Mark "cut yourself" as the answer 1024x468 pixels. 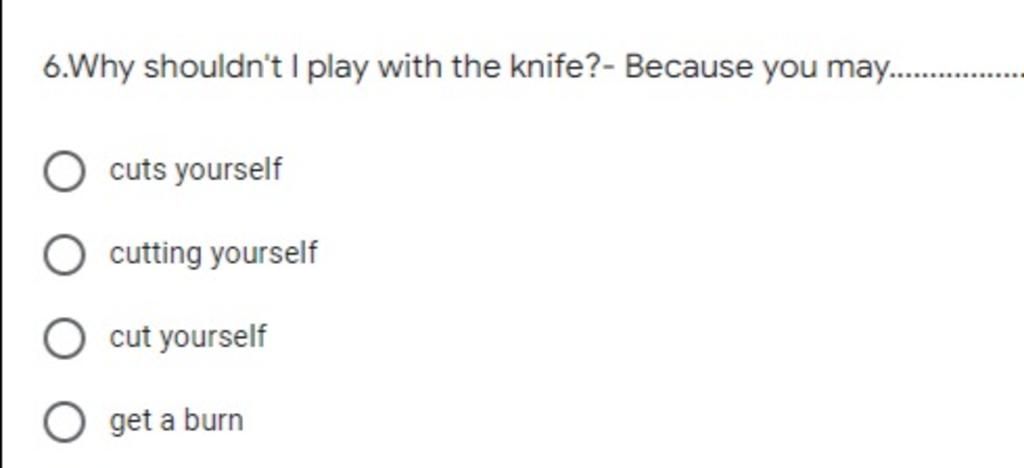(64, 338)
